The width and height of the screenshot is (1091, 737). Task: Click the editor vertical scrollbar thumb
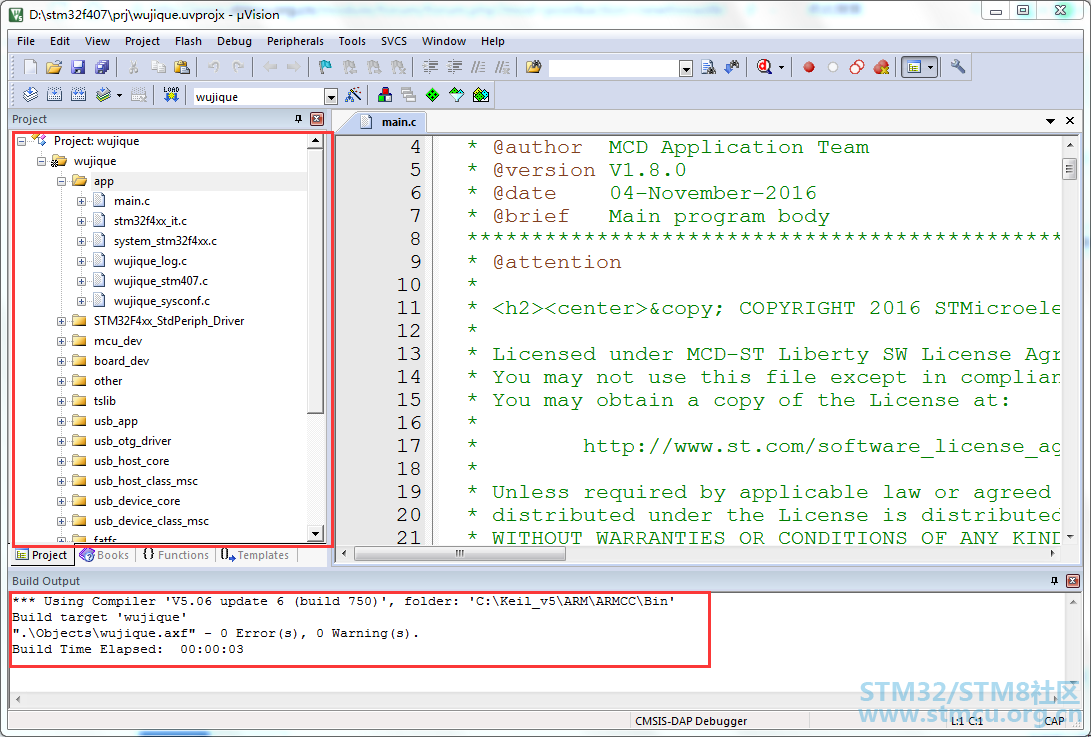pyautogui.click(x=1069, y=169)
